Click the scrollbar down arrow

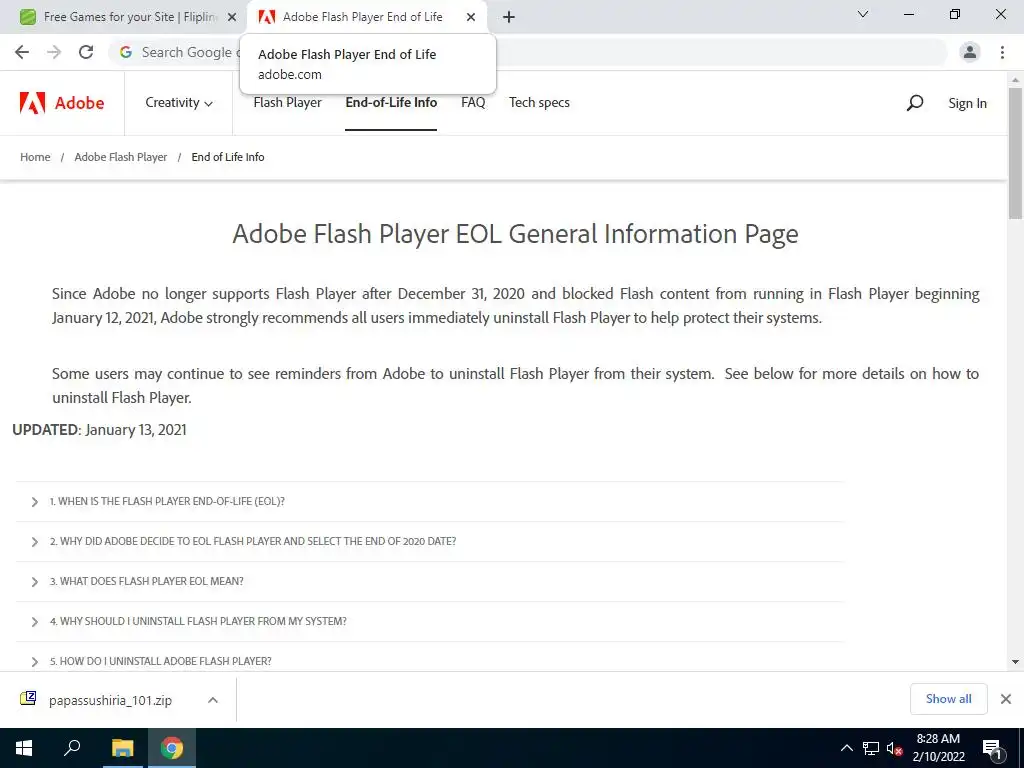coord(1015,662)
